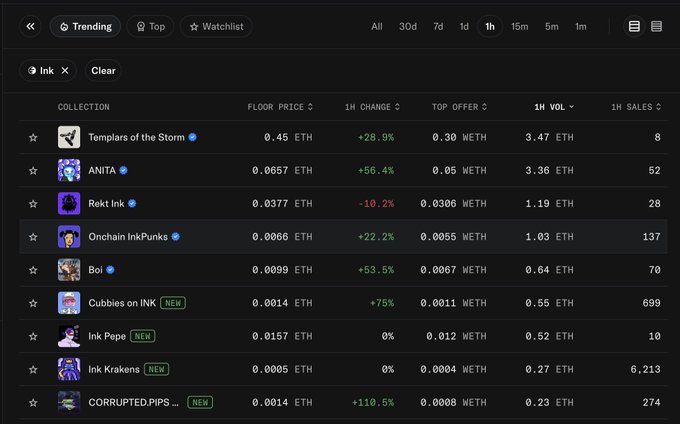Click 0.45 ETH floor price value
The width and height of the screenshot is (680, 424).
(x=288, y=137)
